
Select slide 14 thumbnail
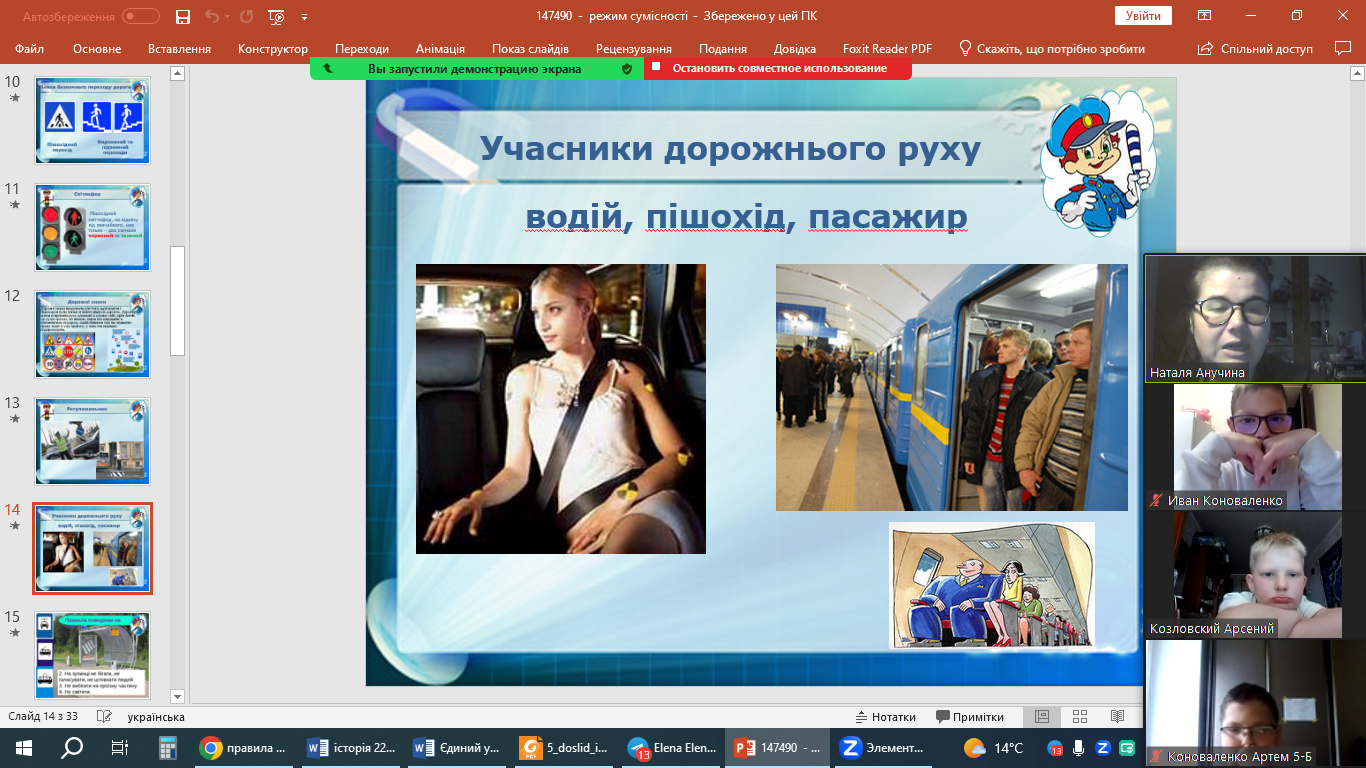[92, 549]
